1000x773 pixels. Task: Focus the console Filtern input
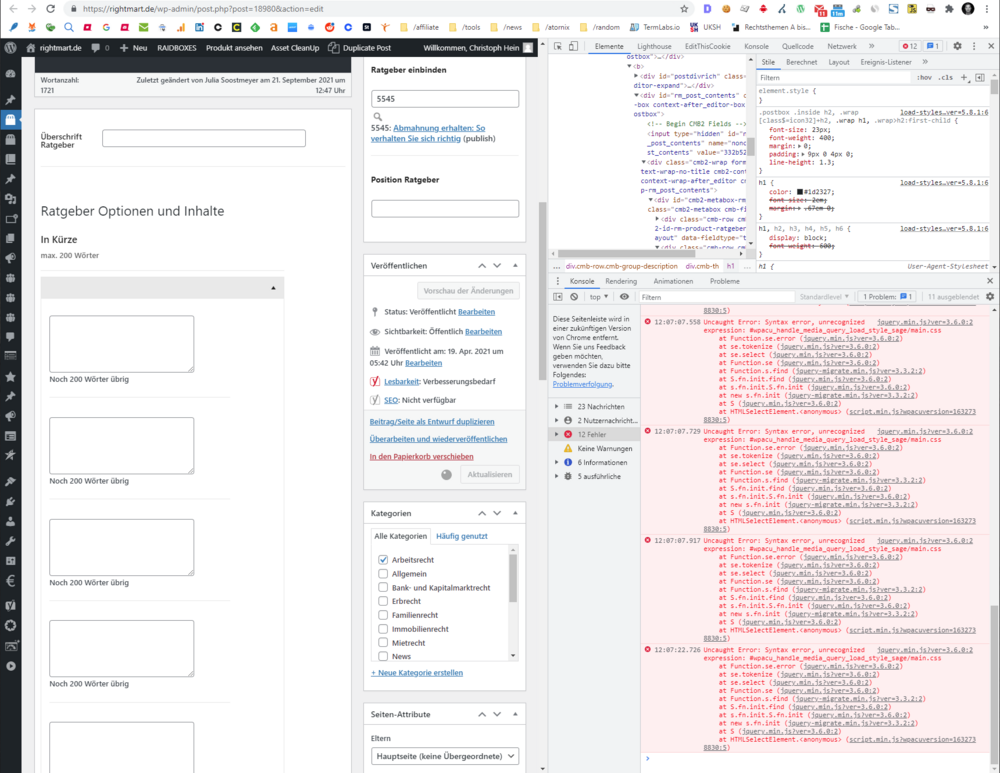coord(716,297)
